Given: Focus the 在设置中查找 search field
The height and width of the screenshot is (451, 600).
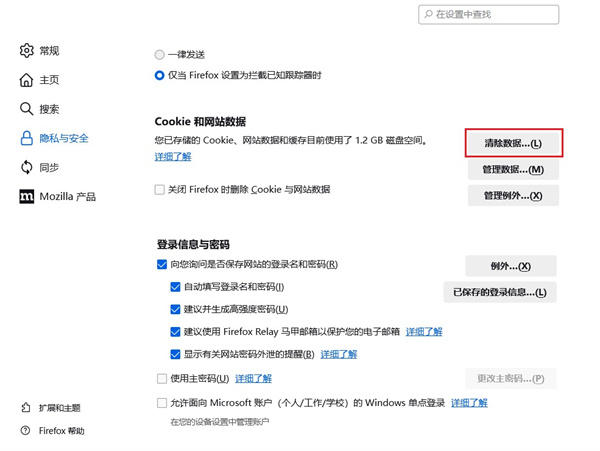Looking at the screenshot, I should pyautogui.click(x=489, y=15).
